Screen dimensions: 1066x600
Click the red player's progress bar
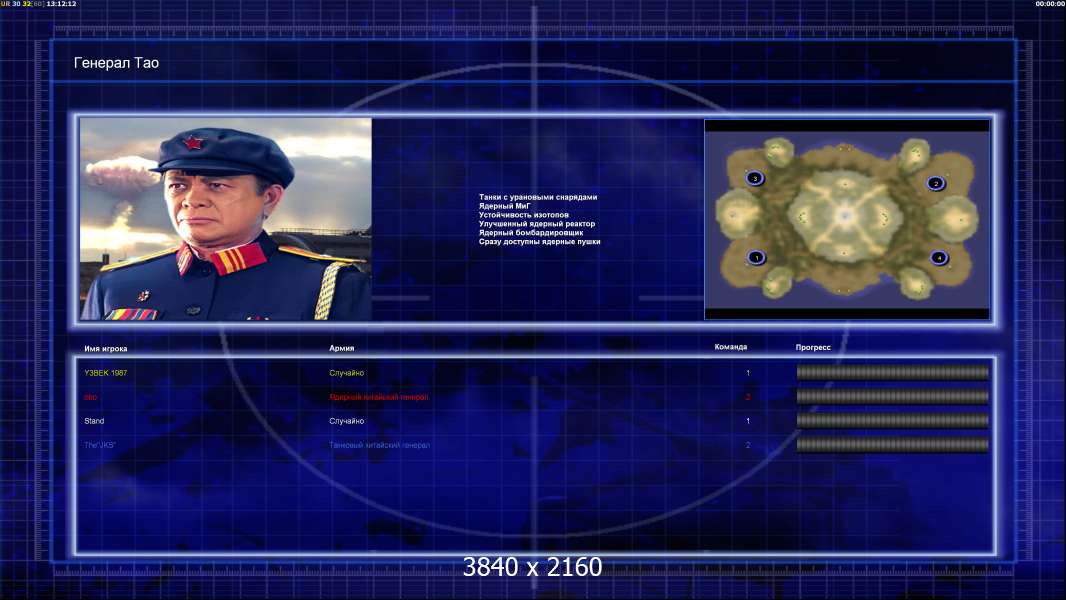point(893,397)
